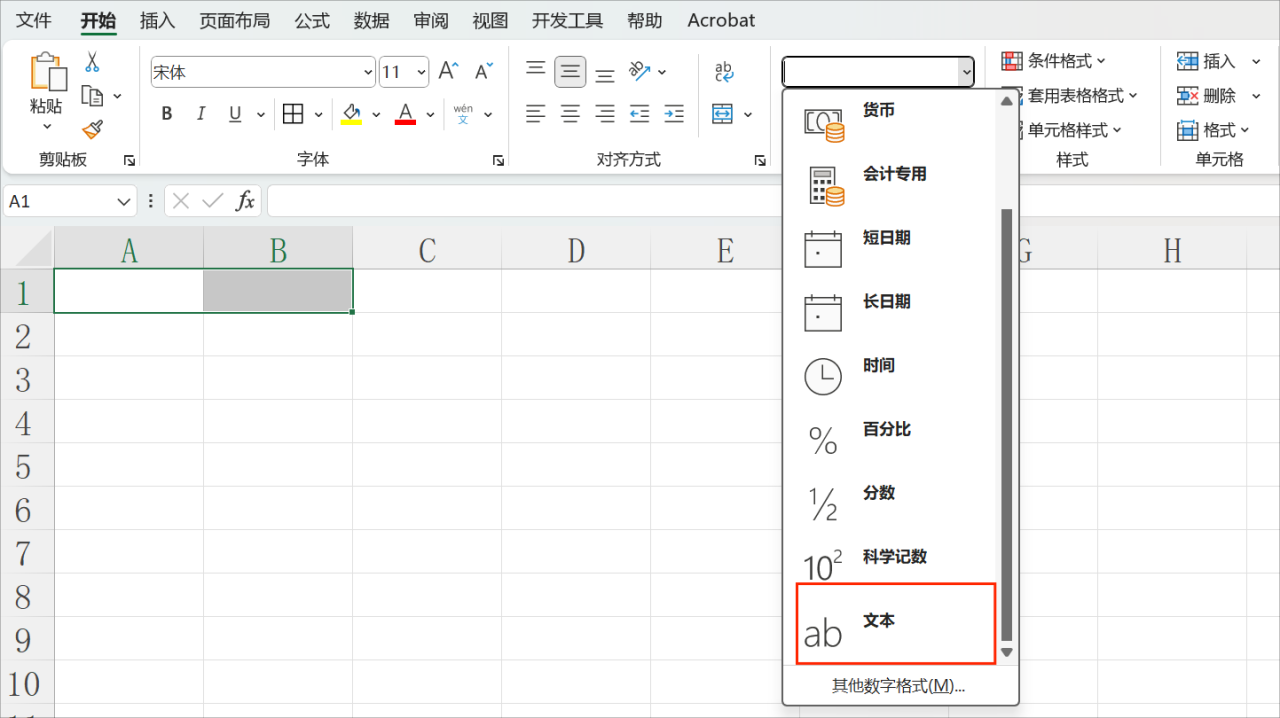Increase indent
Image resolution: width=1280 pixels, height=718 pixels.
674,114
